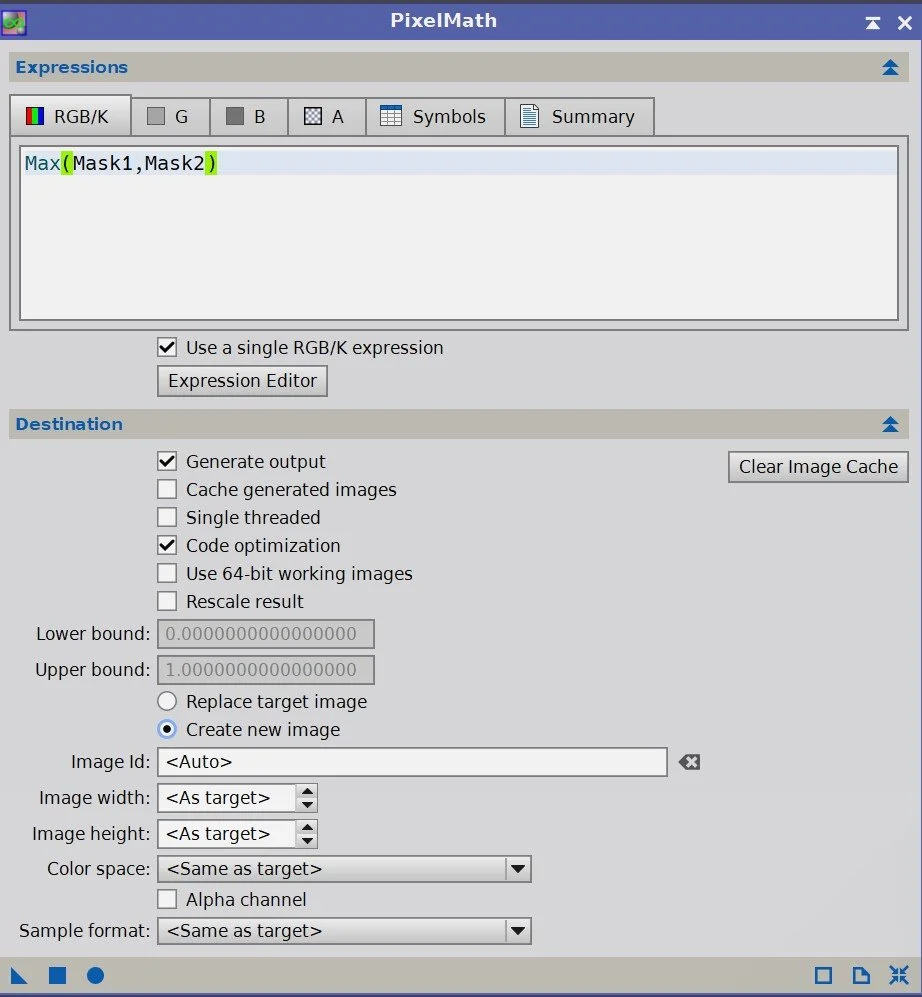Increase Image height with up arrow

point(306,827)
